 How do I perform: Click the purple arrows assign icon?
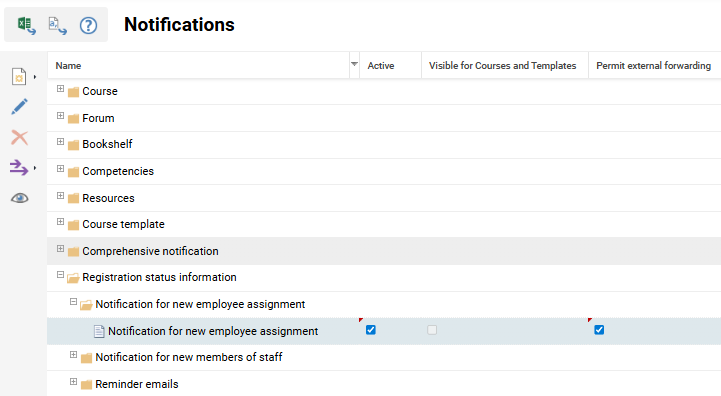coord(19,168)
